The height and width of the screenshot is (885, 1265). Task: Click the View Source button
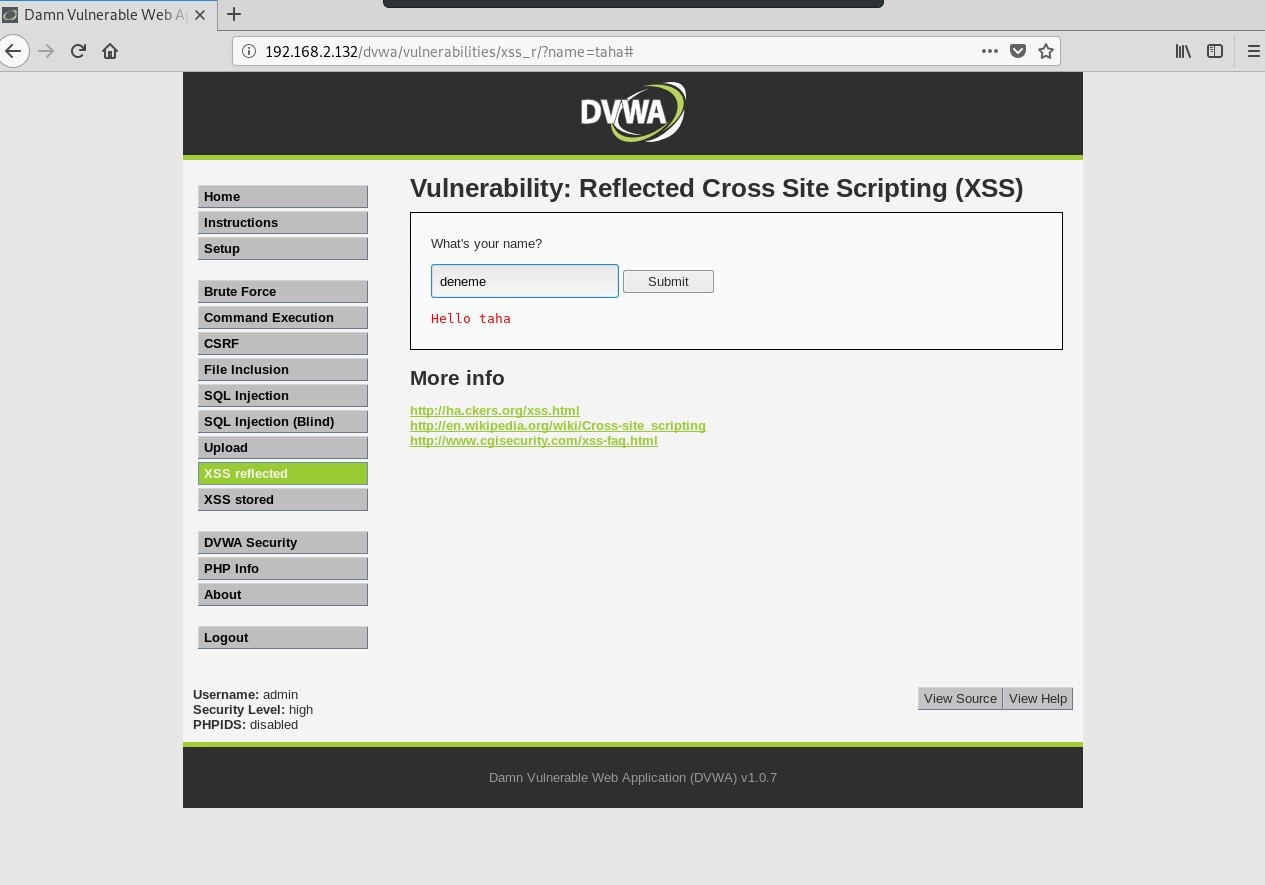(960, 699)
